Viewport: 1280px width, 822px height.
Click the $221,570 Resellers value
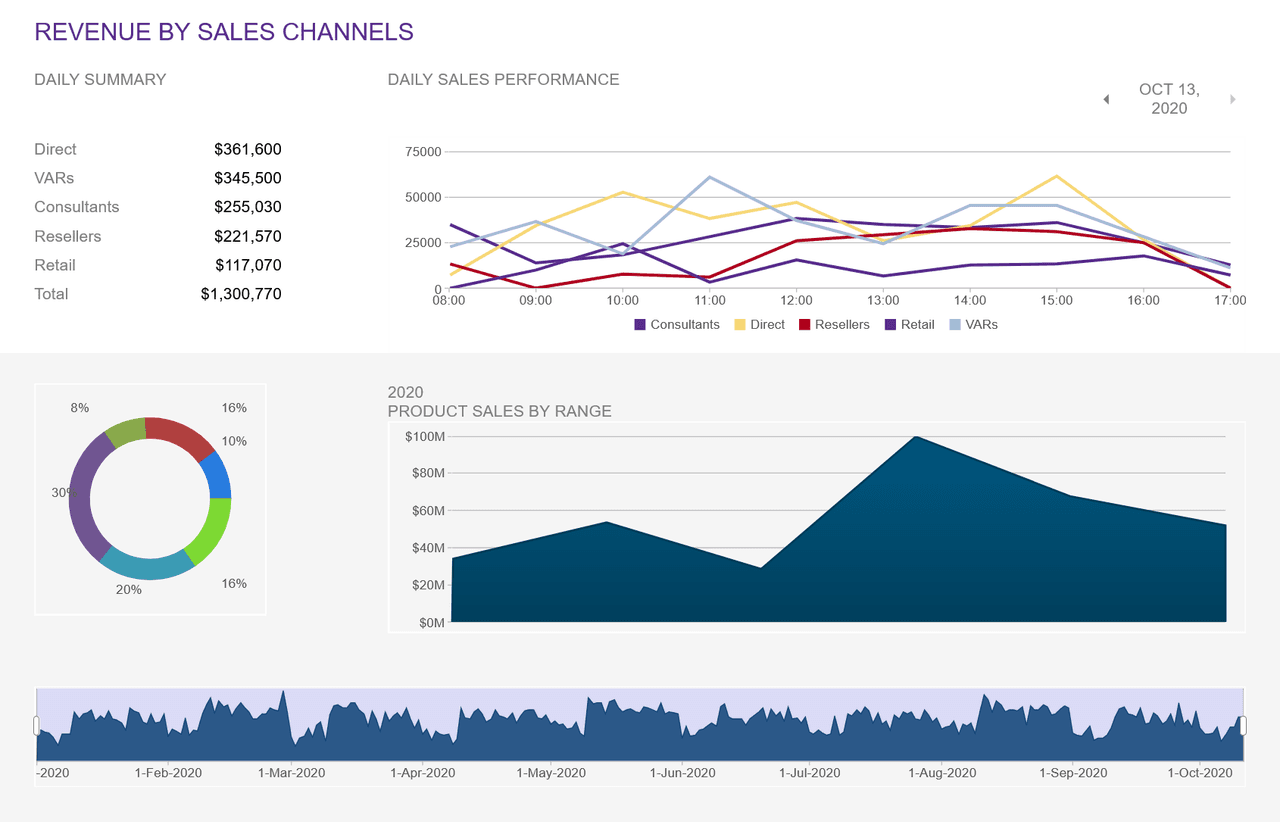pos(248,236)
